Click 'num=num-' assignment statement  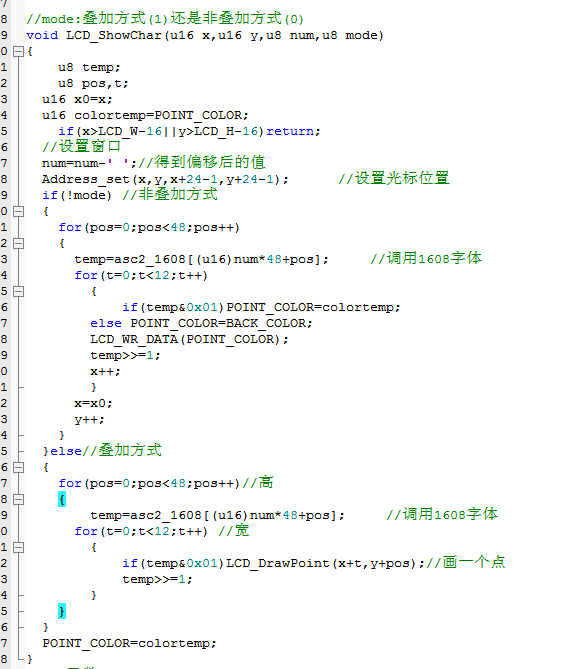coord(74,163)
